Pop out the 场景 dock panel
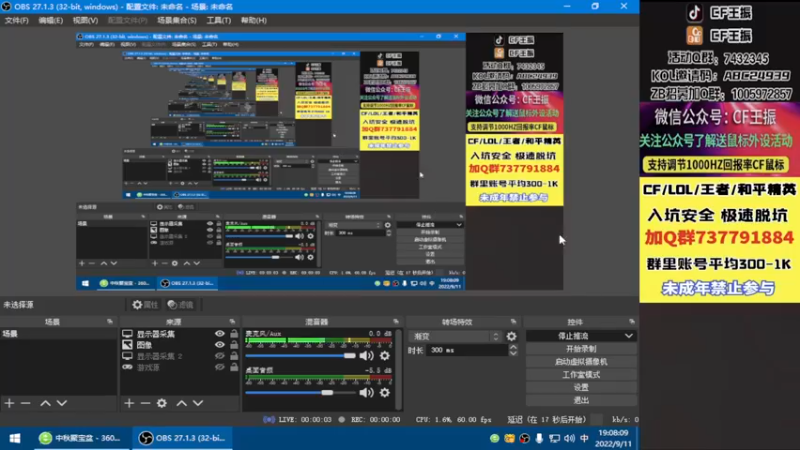 click(x=110, y=322)
